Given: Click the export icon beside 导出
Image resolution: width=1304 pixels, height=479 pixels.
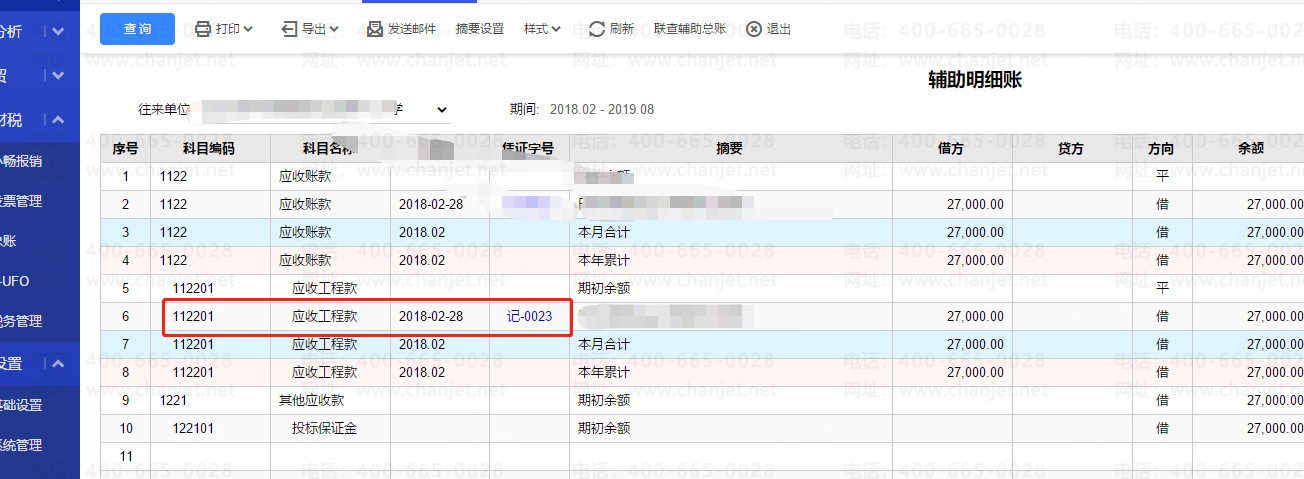Looking at the screenshot, I should pyautogui.click(x=290, y=29).
